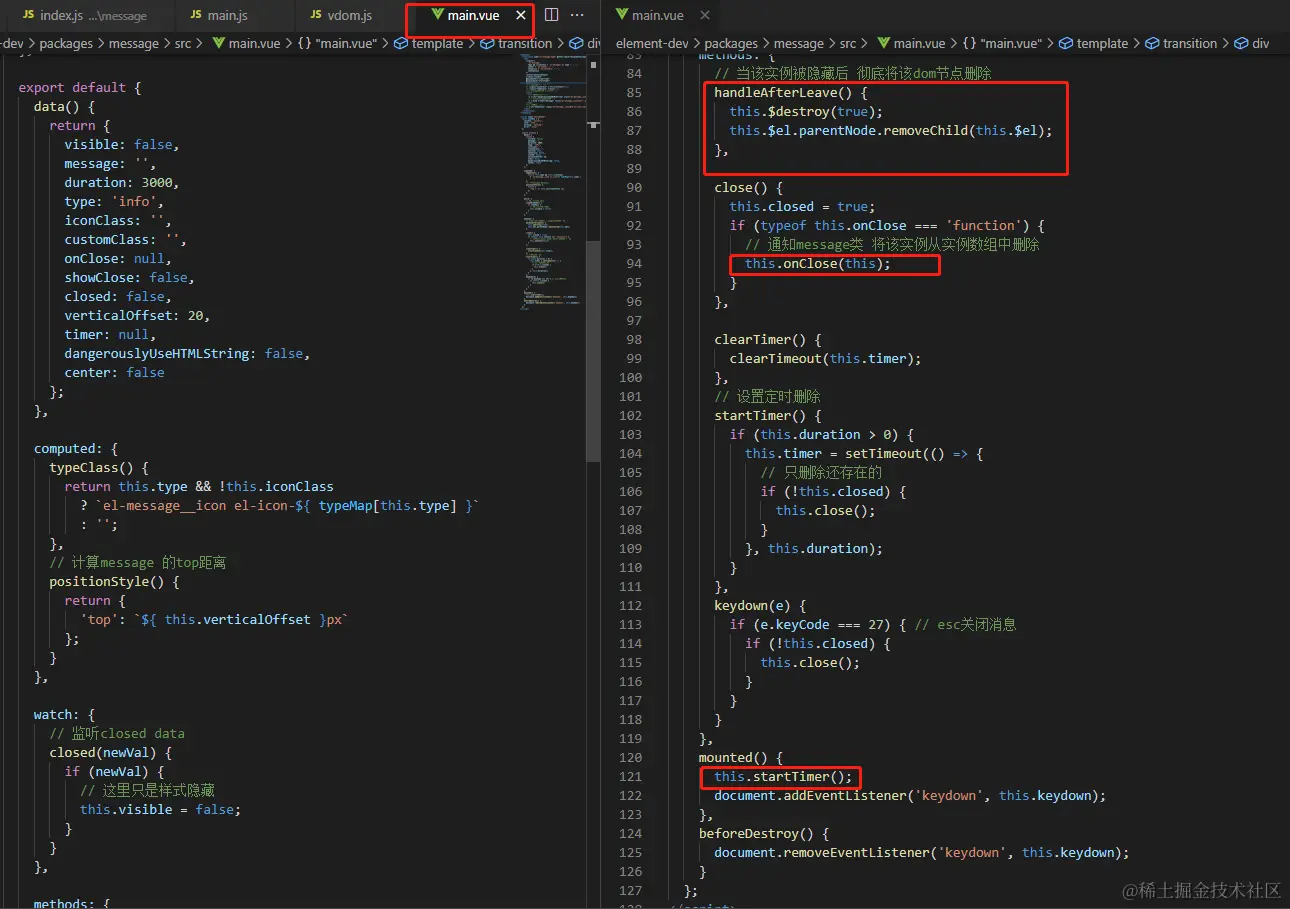Click 'verticalOffset: 20,' line

pos(138,316)
